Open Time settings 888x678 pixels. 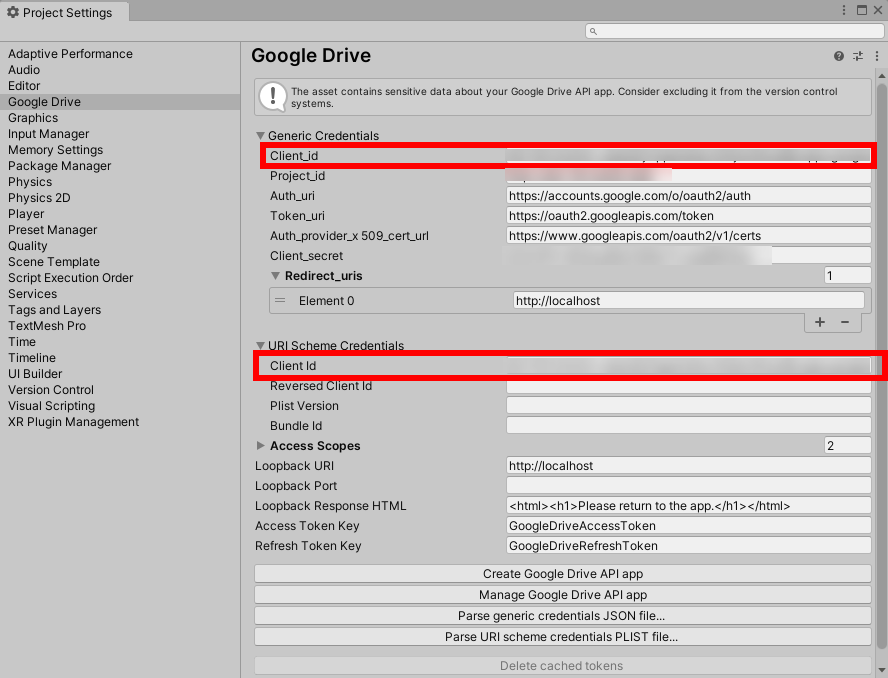pyautogui.click(x=22, y=342)
